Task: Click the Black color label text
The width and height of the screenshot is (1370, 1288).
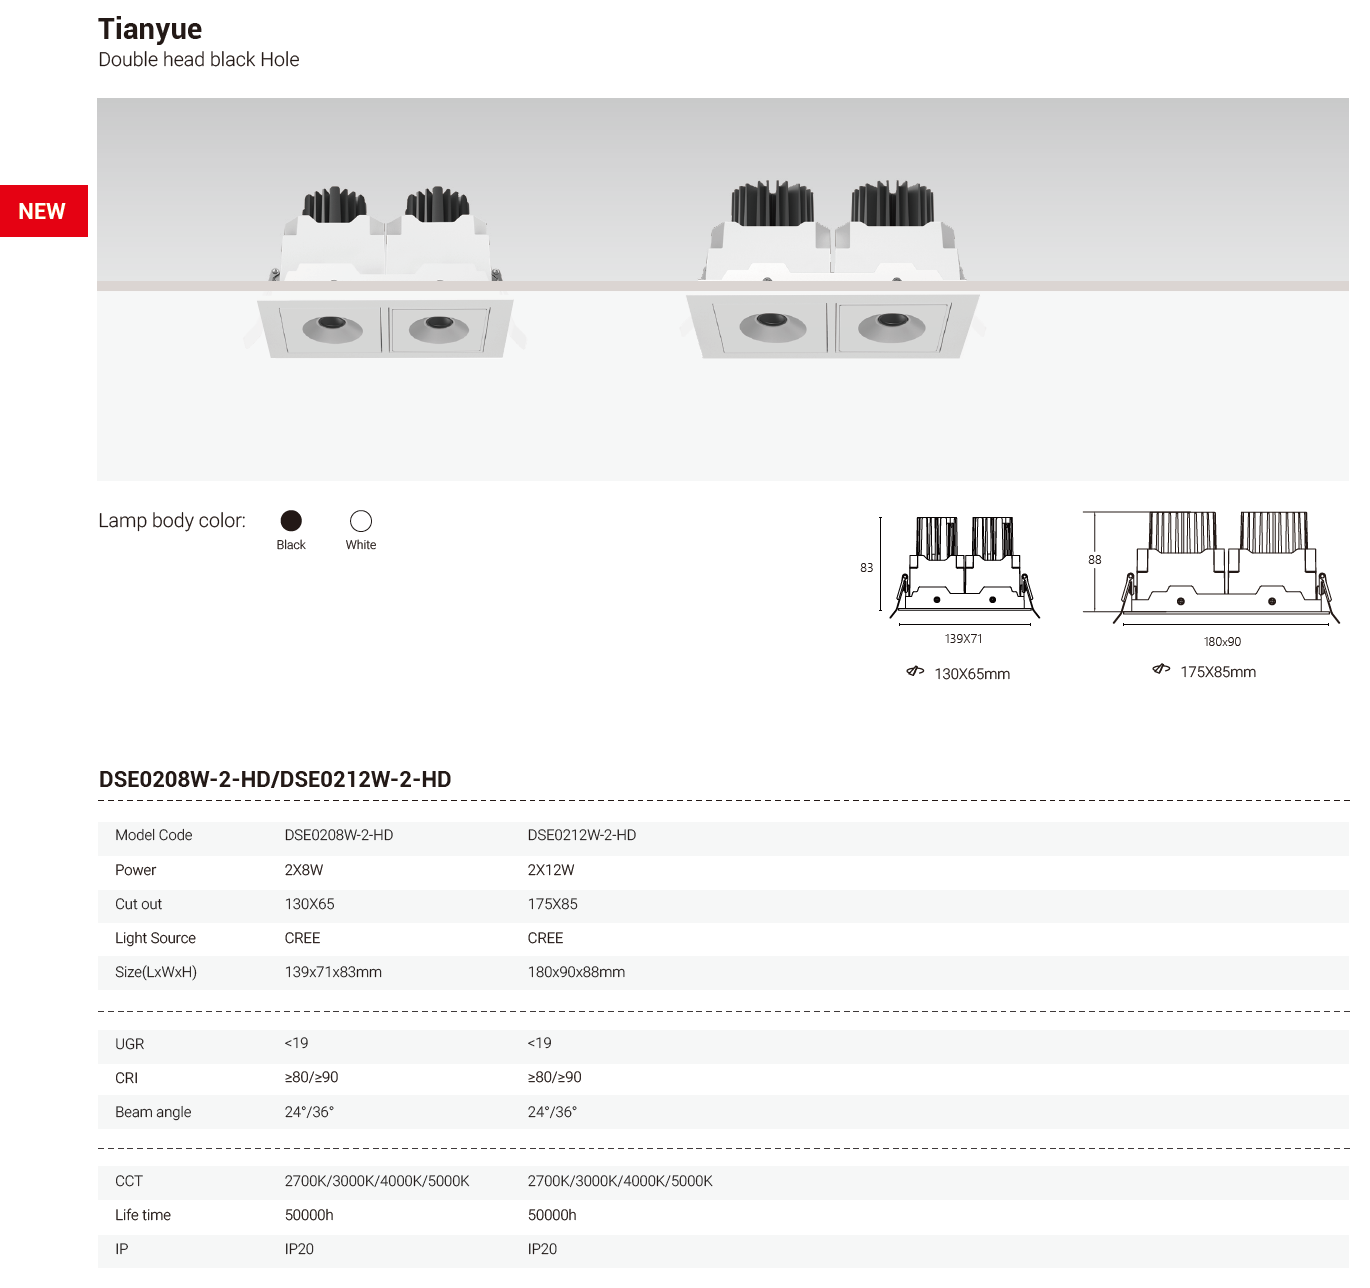Action: 291,545
